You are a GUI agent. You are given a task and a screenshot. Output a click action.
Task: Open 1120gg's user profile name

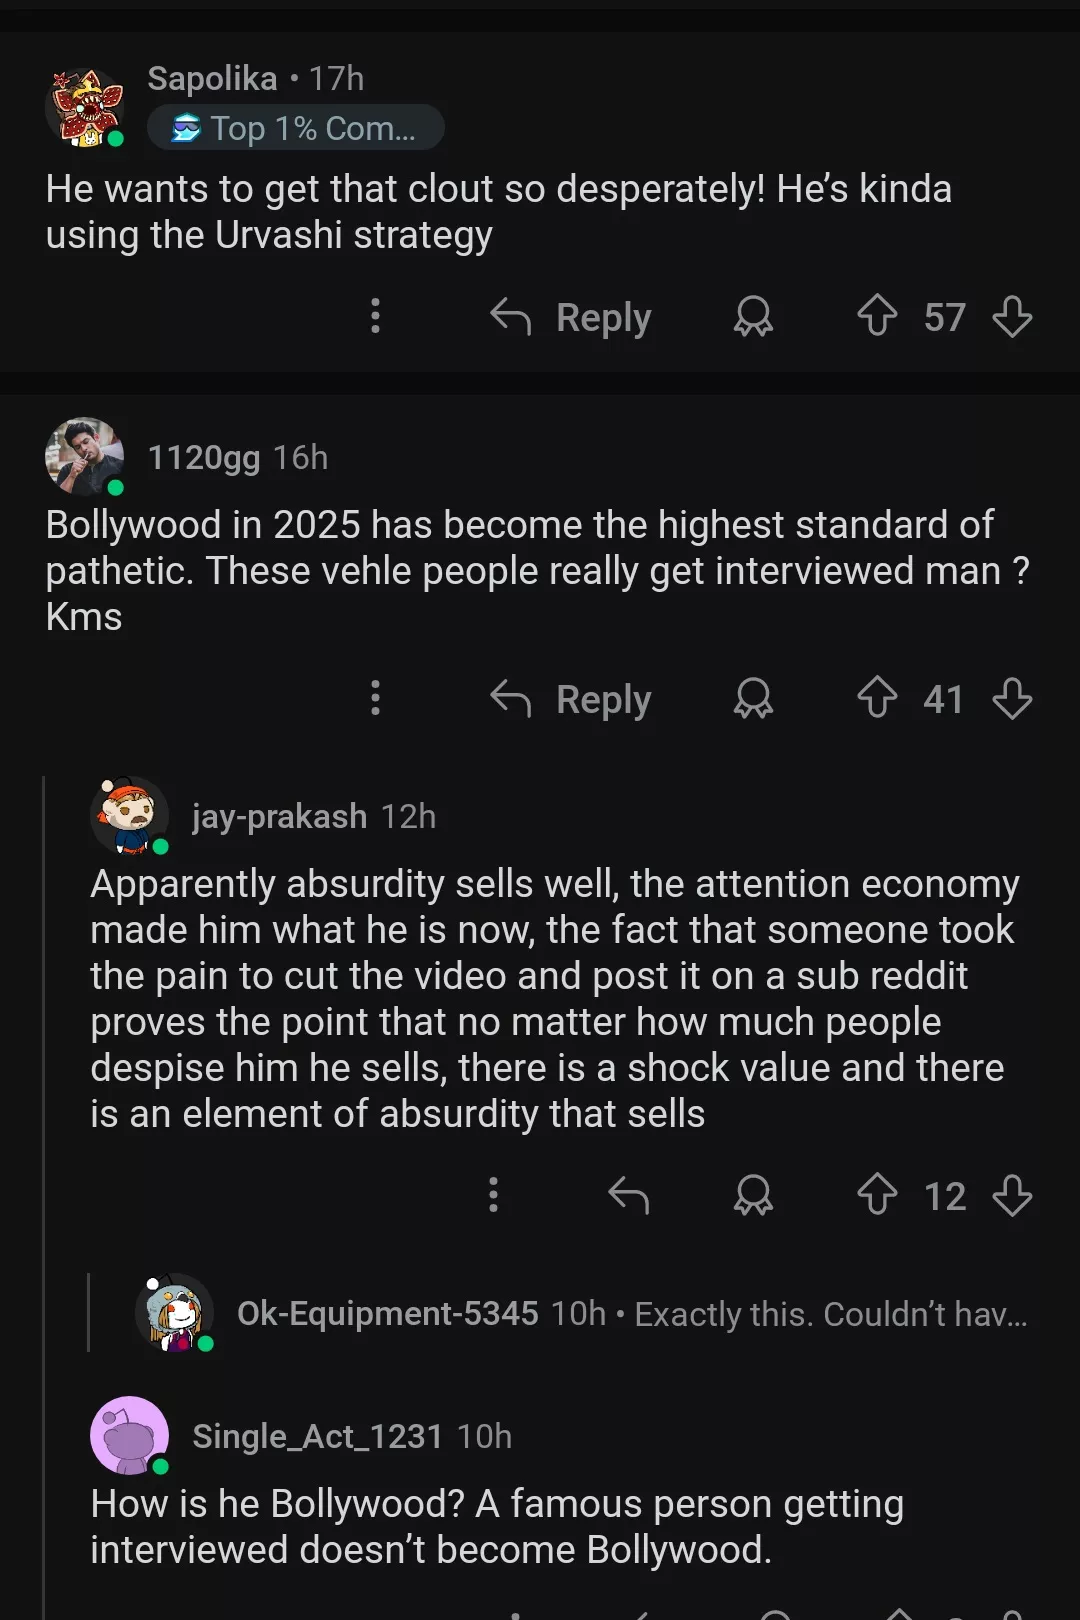tap(204, 457)
